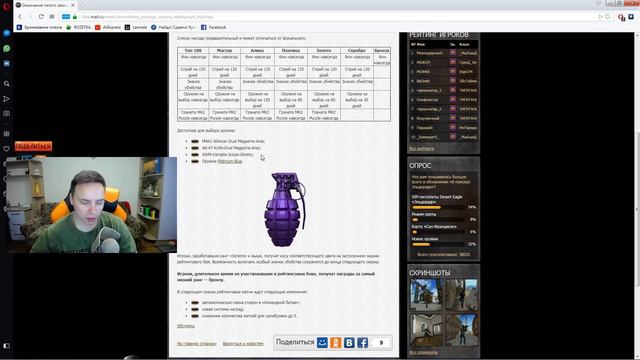Open the Lamoda bookmark
Image resolution: width=640 pixels, height=360 pixels.
tap(136, 27)
